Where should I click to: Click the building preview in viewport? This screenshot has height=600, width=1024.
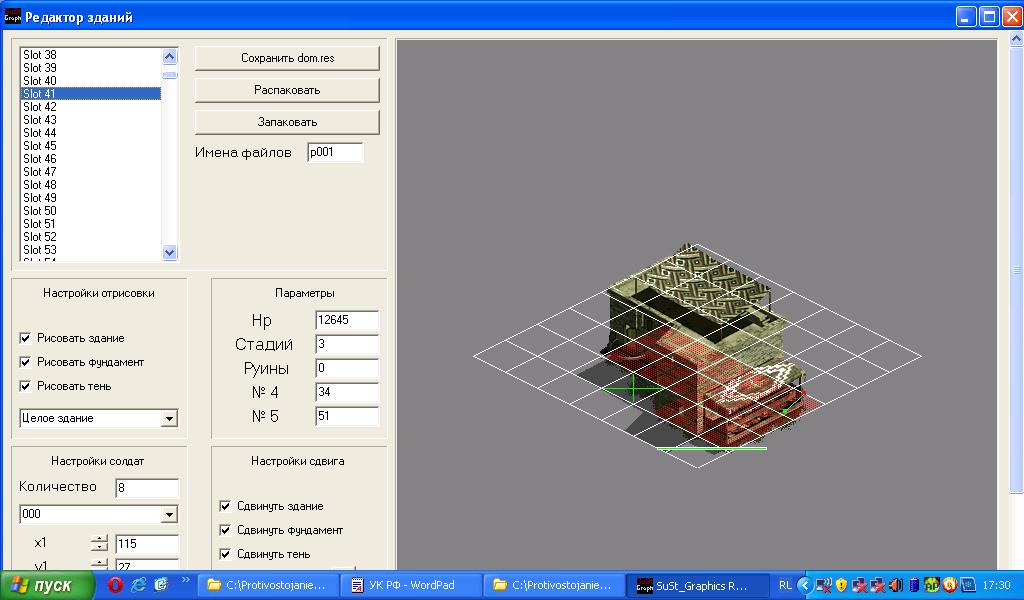pos(702,346)
